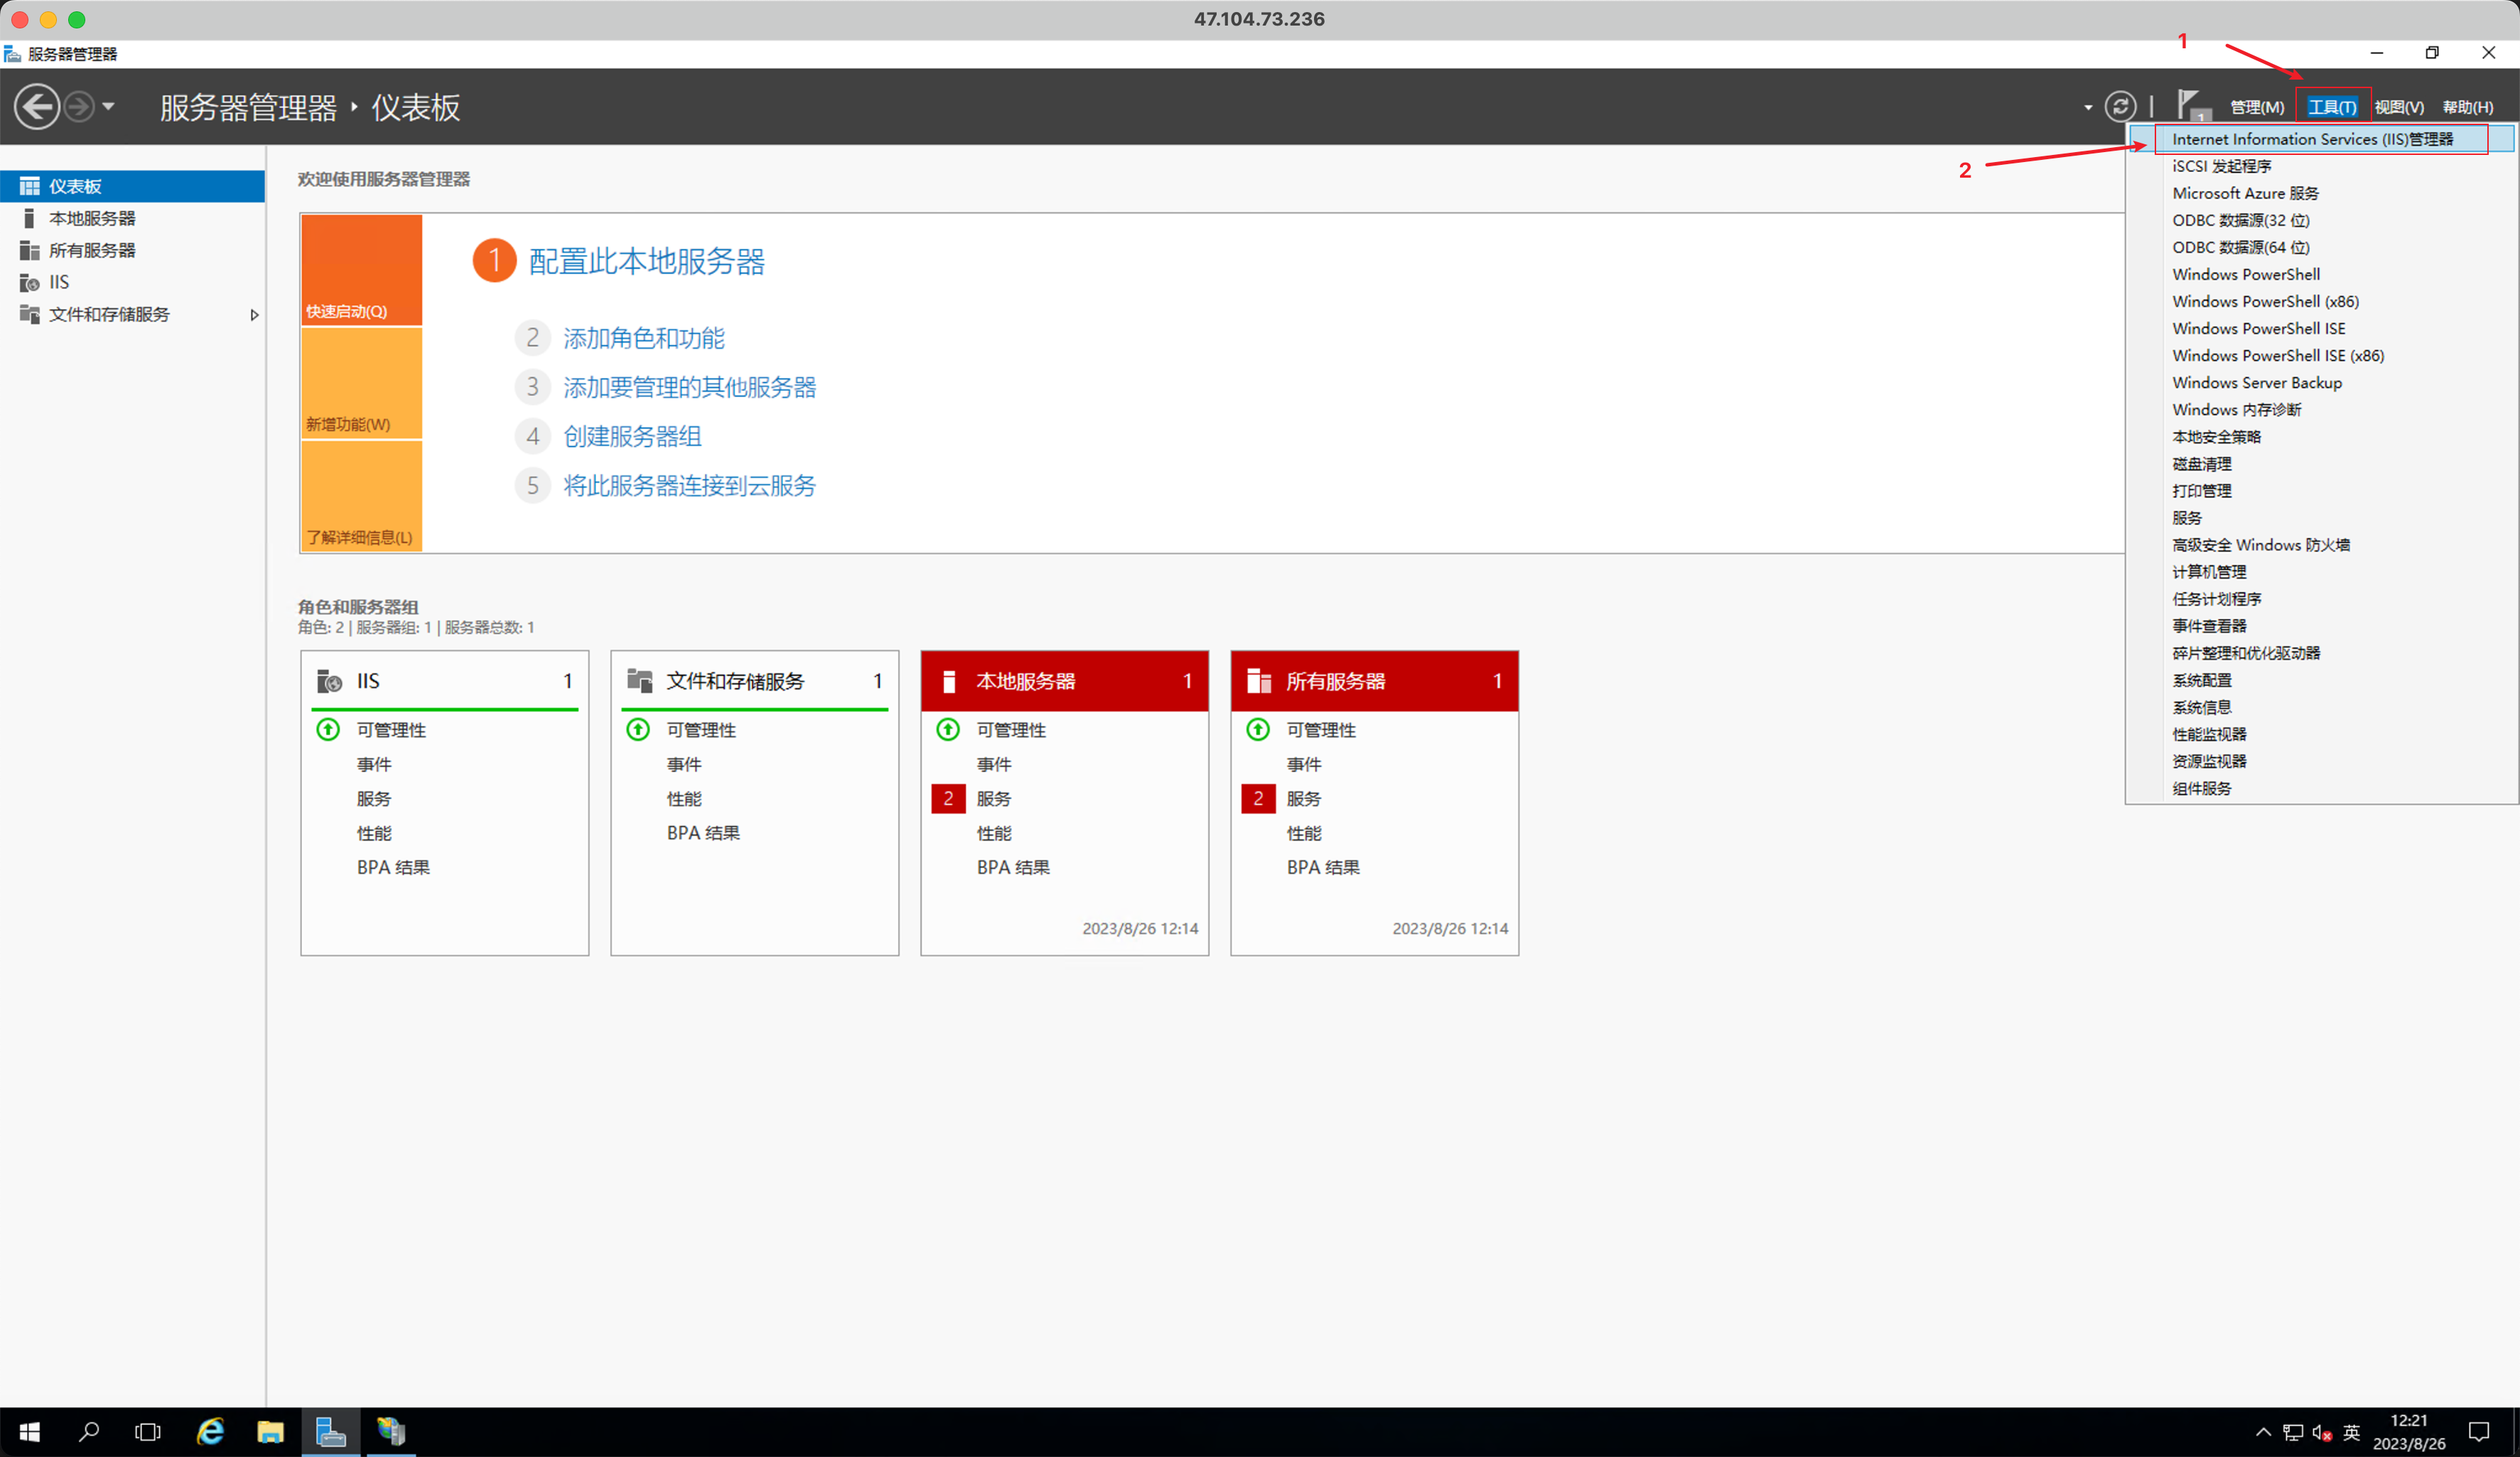Click the back navigation arrow
The width and height of the screenshot is (2520, 1457).
[x=38, y=106]
